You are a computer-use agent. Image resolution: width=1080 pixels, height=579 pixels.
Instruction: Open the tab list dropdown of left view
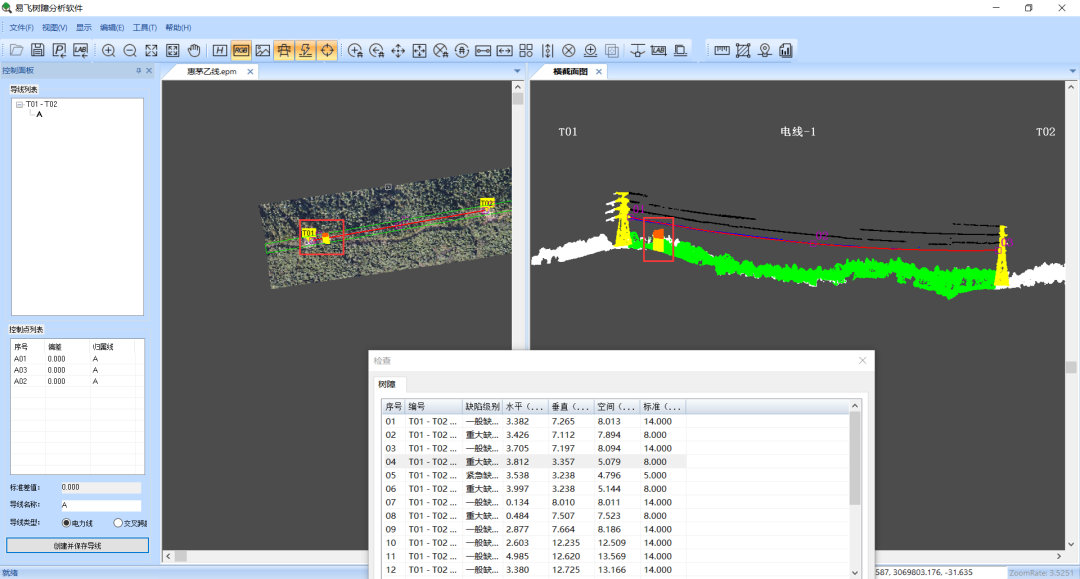(517, 72)
